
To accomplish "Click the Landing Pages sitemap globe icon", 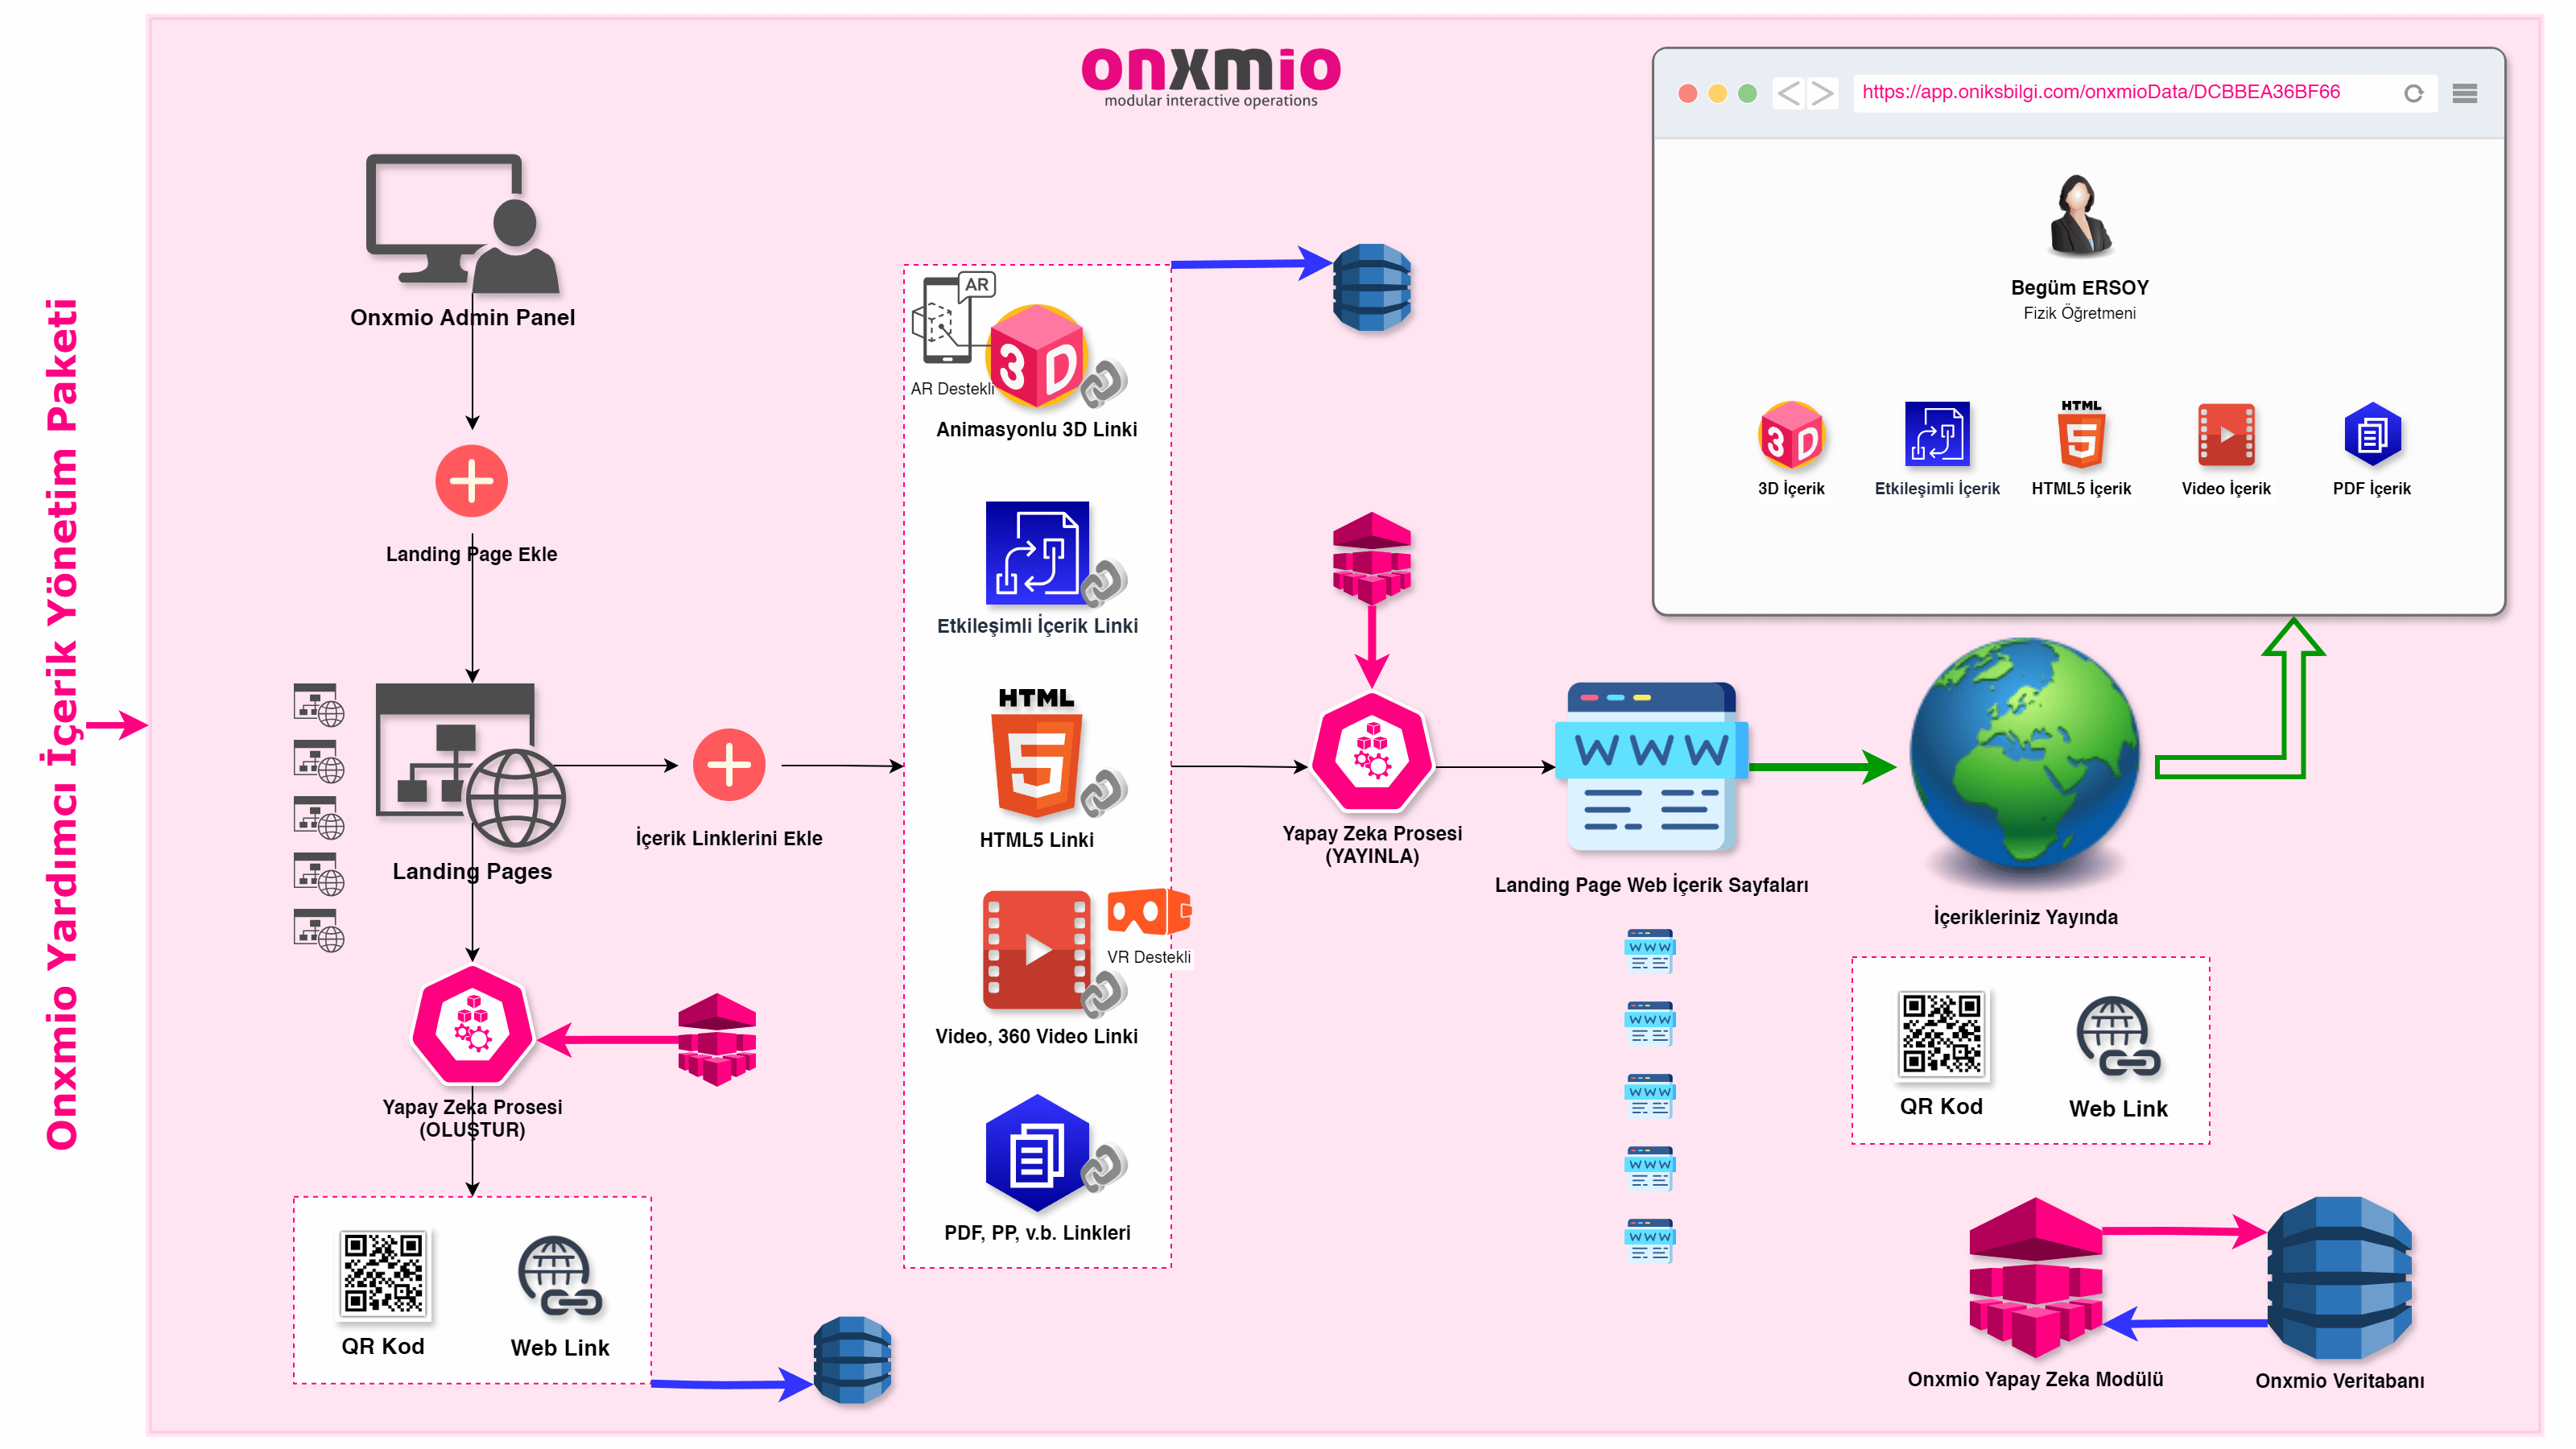I will tap(469, 765).
